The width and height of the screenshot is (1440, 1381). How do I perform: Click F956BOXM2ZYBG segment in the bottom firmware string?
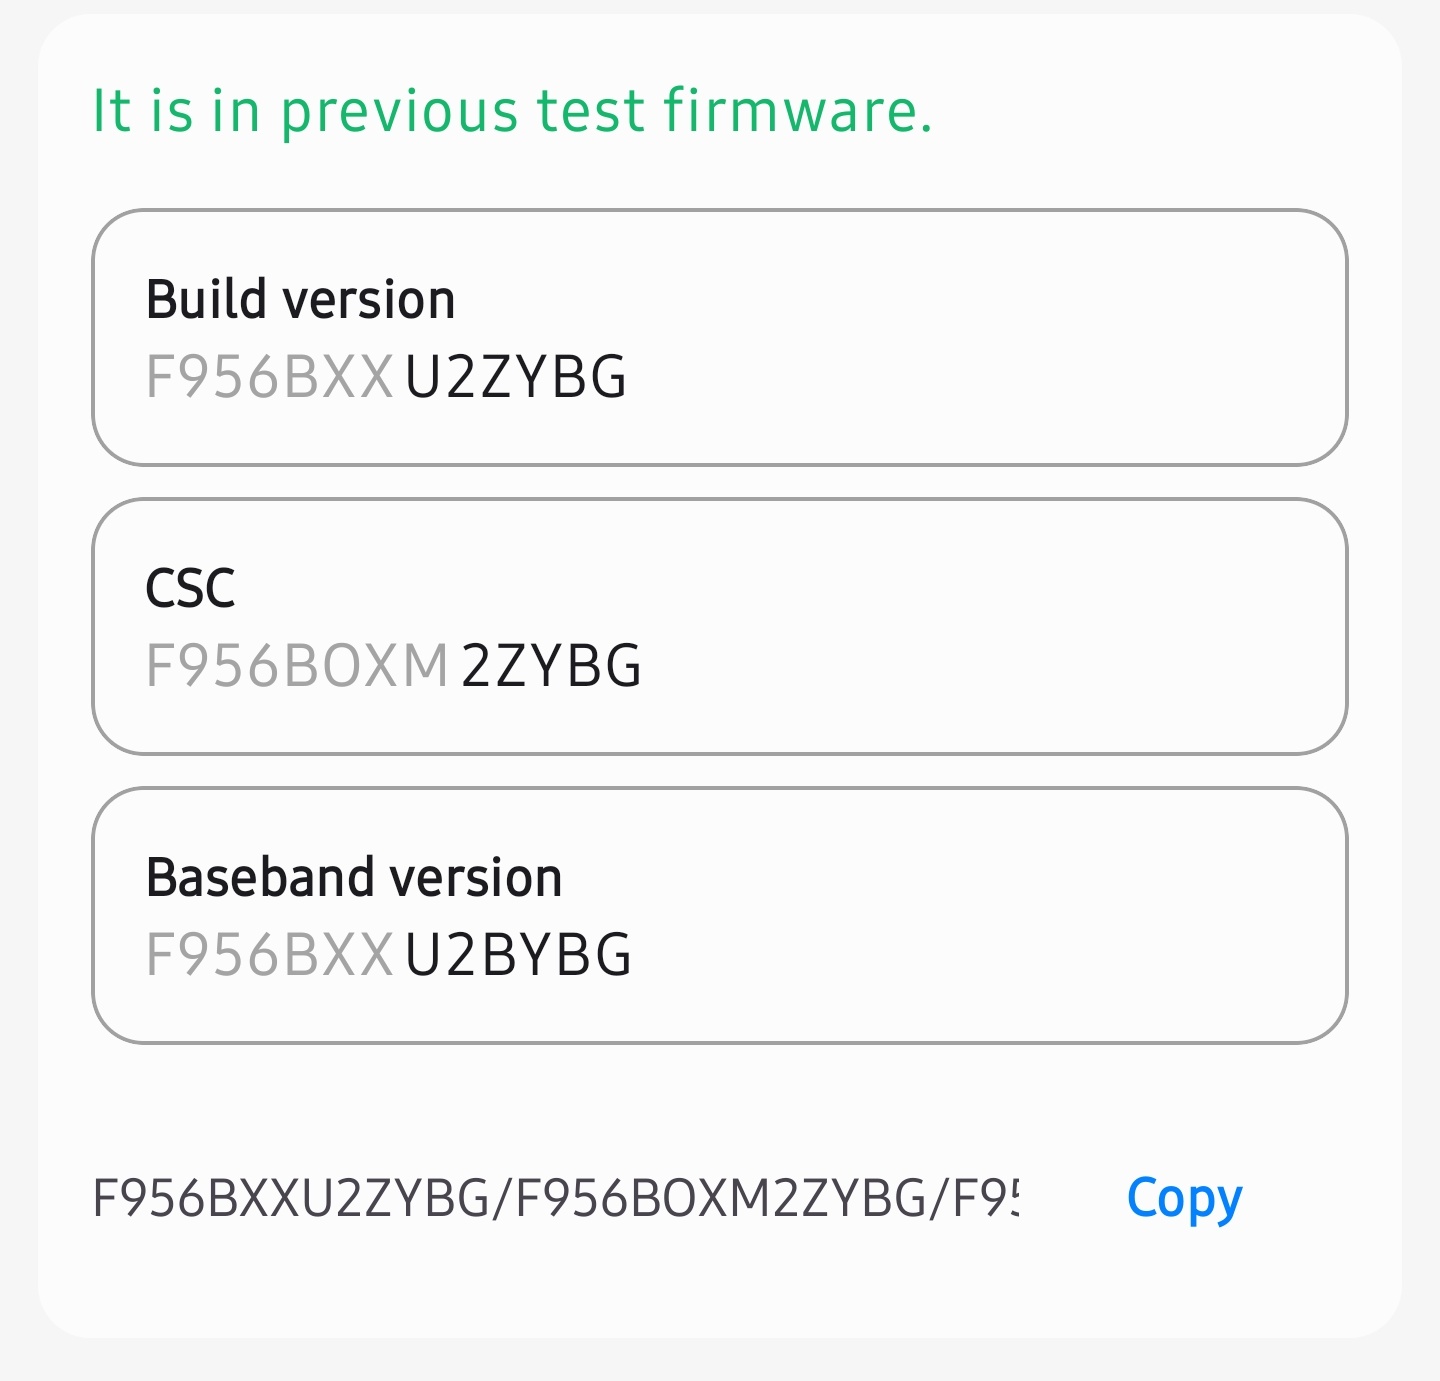(719, 1198)
